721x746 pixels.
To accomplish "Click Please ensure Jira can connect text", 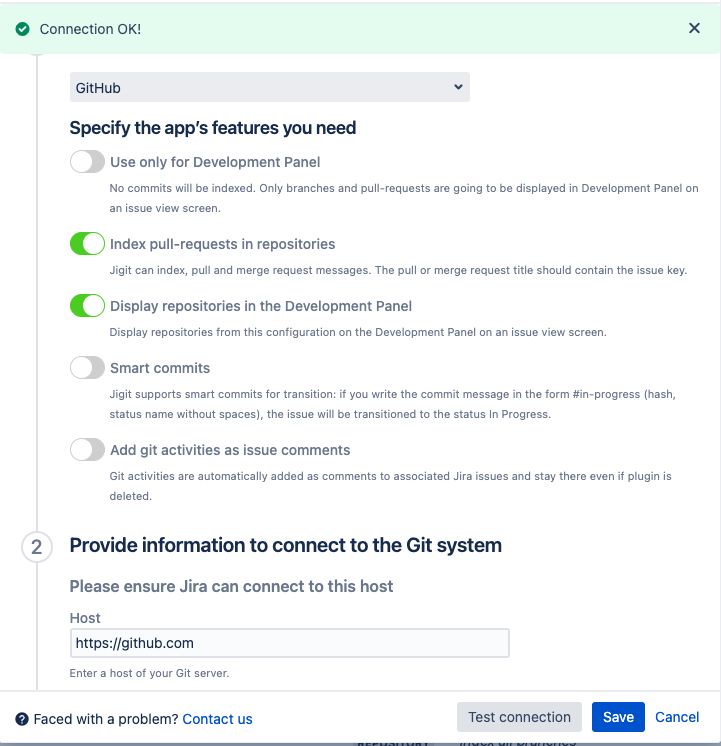I will 231,586.
